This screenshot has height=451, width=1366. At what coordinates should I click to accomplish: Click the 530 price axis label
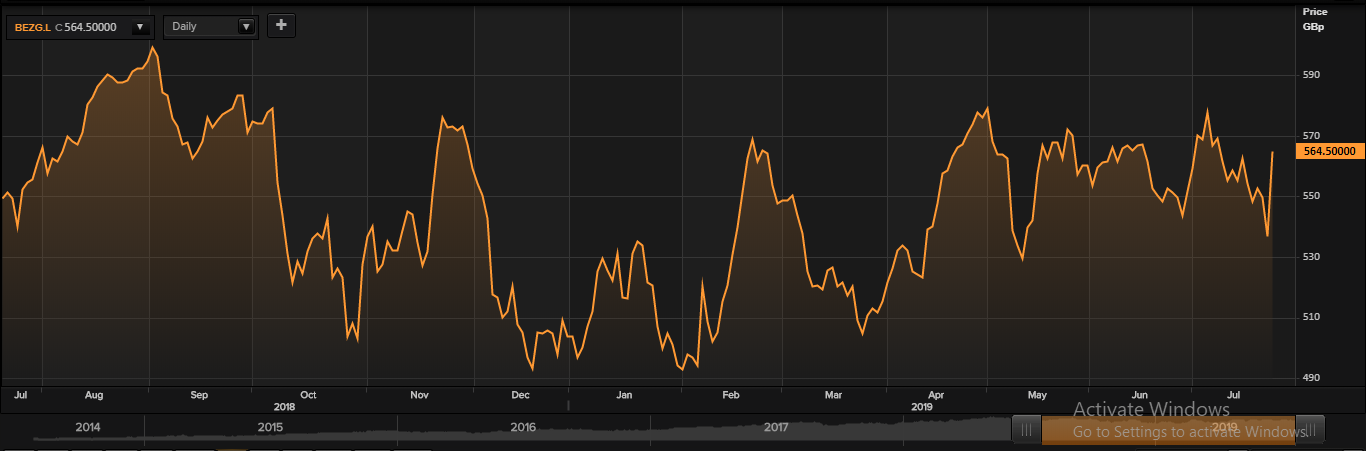(x=1311, y=257)
